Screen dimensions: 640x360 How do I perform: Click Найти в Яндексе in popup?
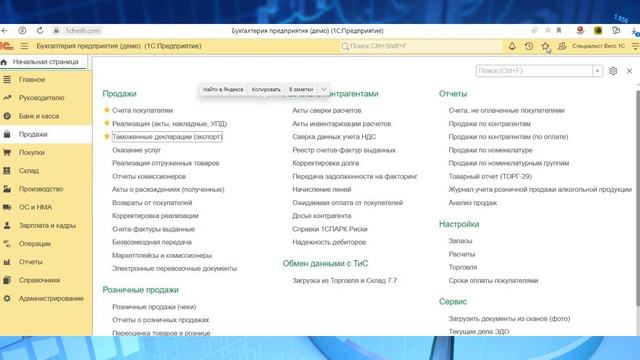pyautogui.click(x=223, y=89)
